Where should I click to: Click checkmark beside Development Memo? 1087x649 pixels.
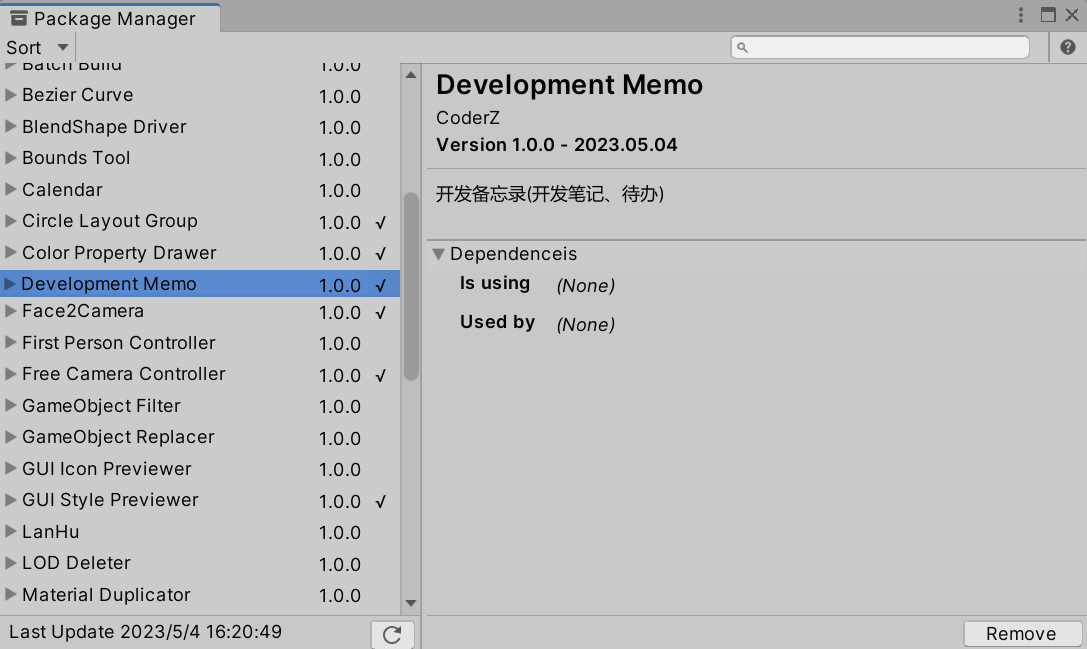tap(381, 285)
